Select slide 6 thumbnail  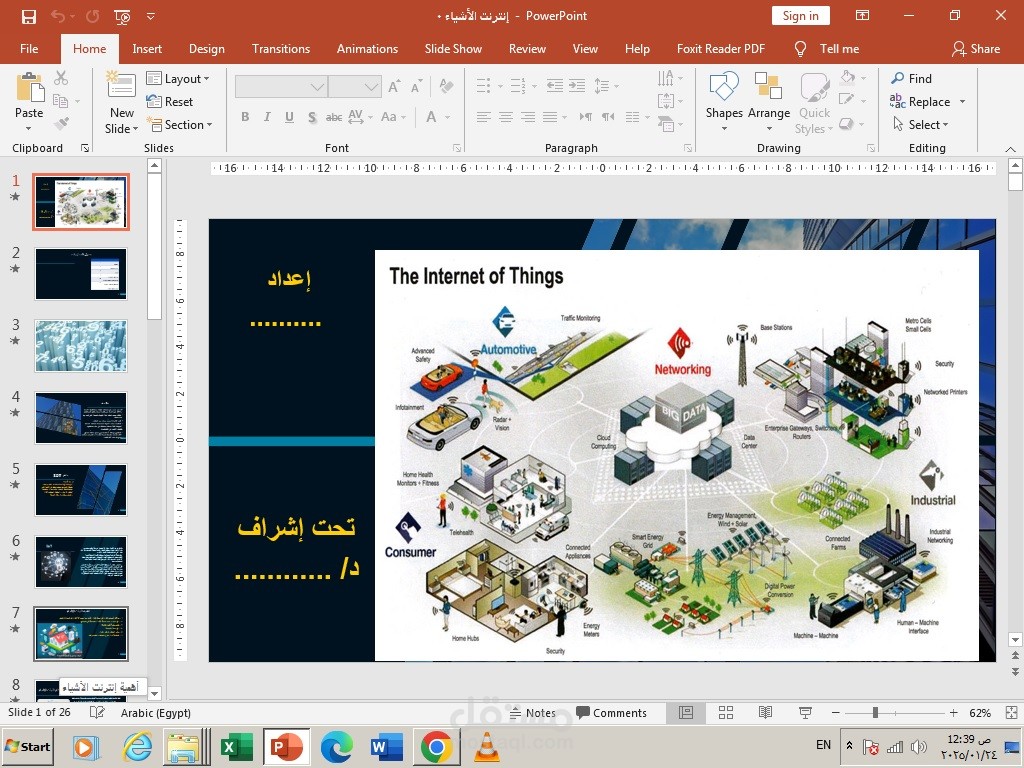[81, 562]
